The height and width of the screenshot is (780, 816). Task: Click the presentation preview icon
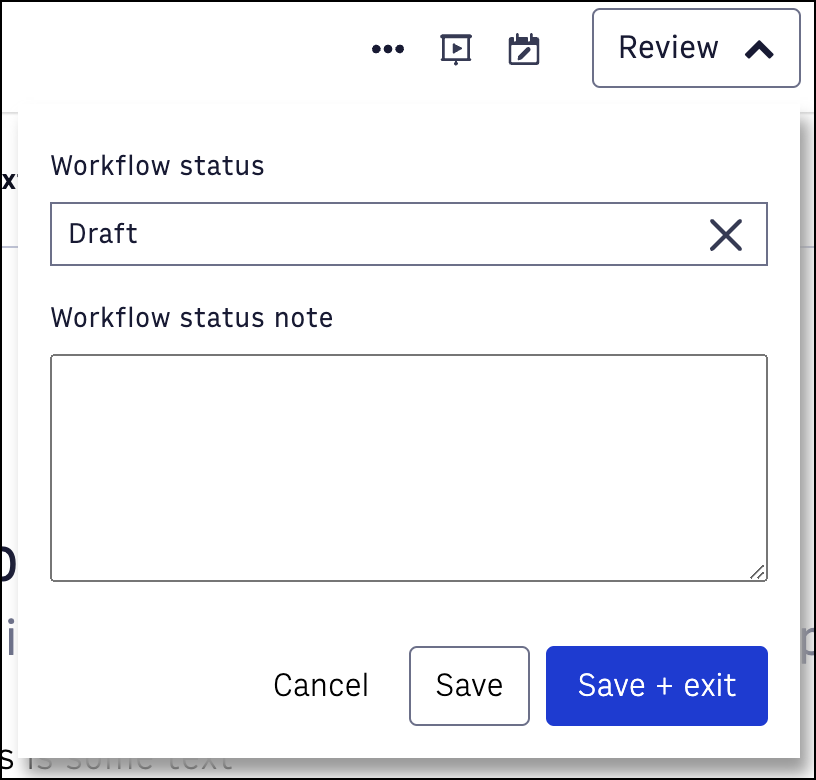pos(456,49)
